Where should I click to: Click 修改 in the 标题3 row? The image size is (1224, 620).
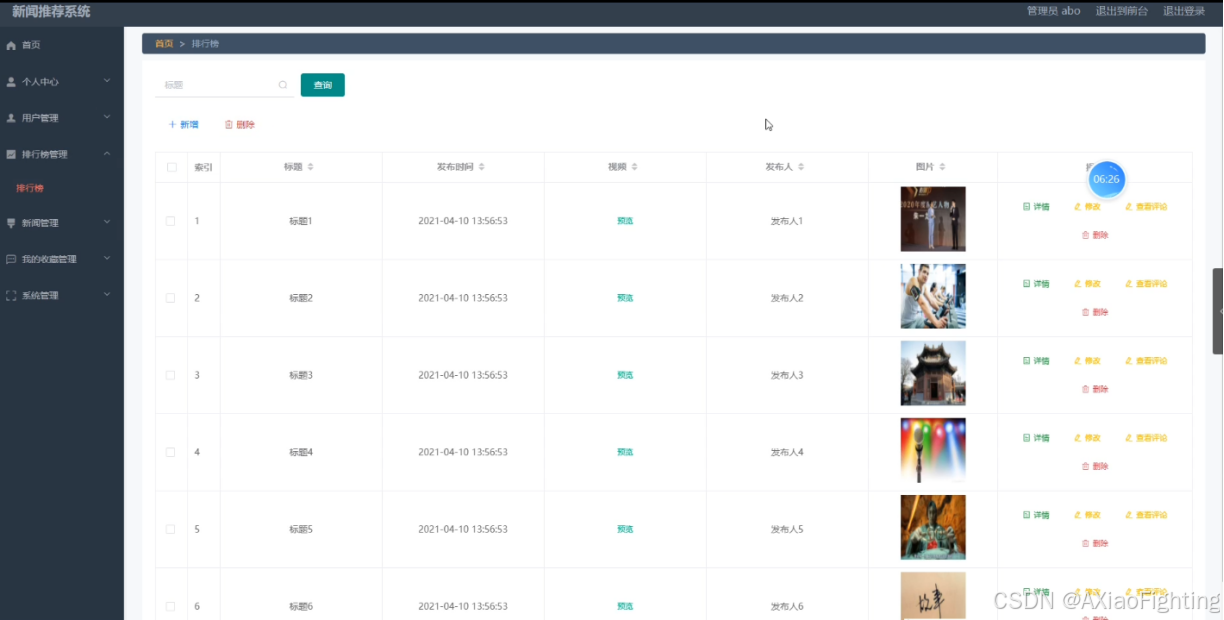[1087, 361]
